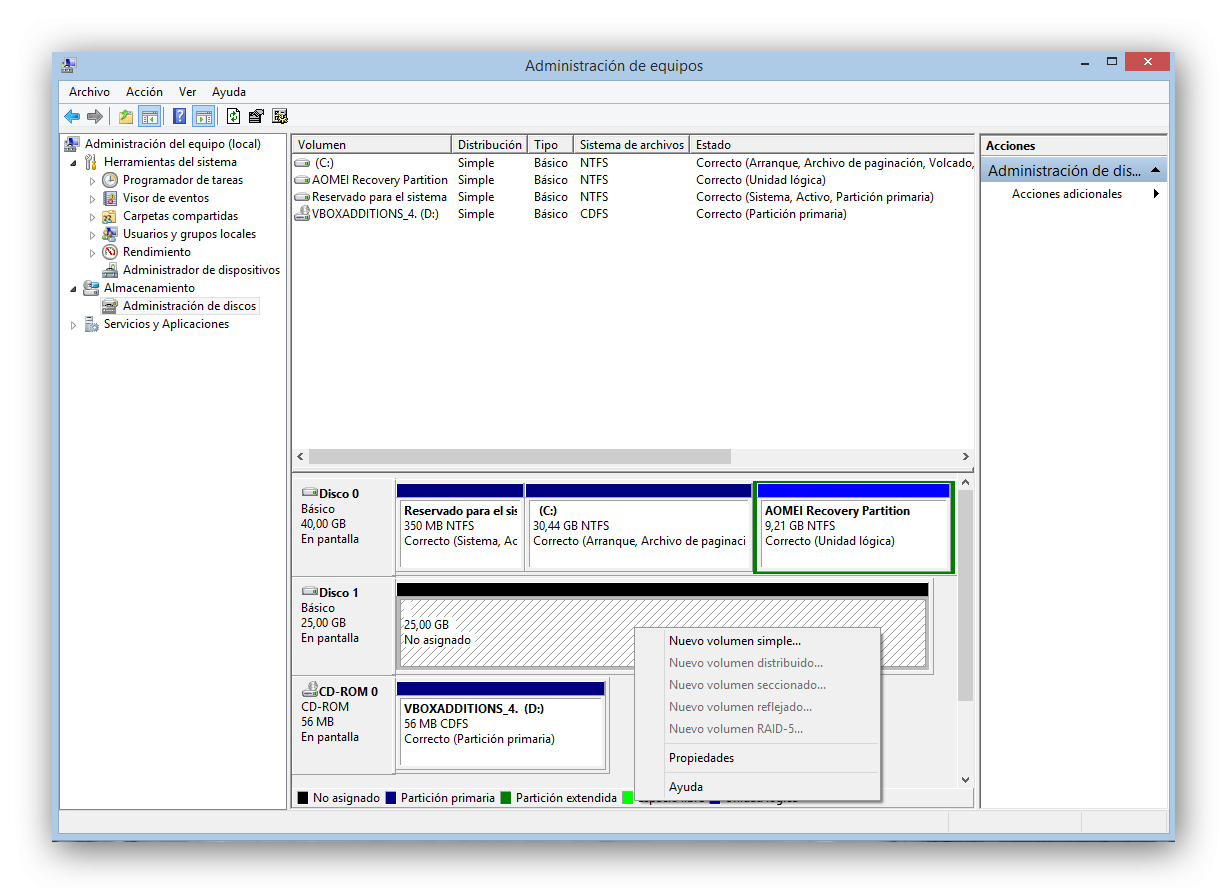Click the Acciones adicionales link
Viewport: 1227px width, 894px height.
1067,194
